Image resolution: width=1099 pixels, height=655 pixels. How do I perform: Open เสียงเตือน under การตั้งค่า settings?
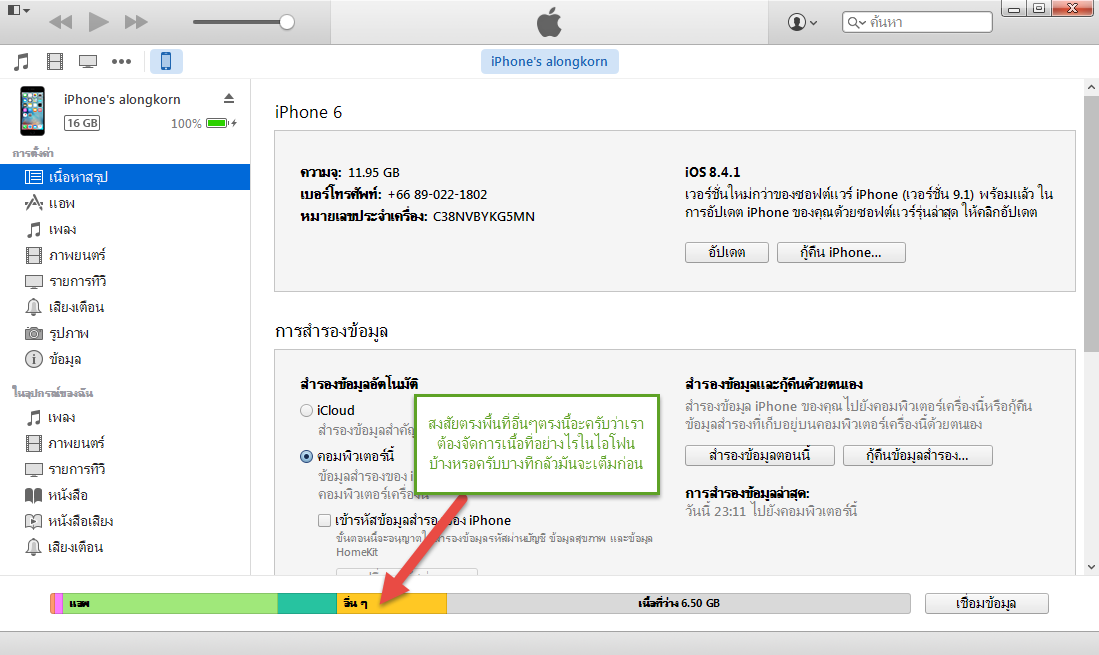pos(125,307)
